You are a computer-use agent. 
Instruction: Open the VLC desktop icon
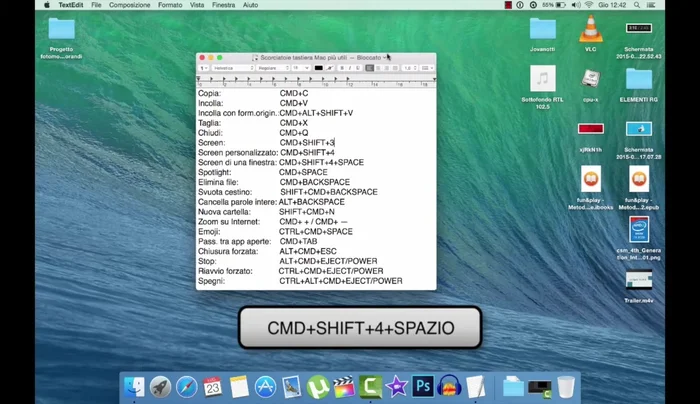tap(591, 29)
